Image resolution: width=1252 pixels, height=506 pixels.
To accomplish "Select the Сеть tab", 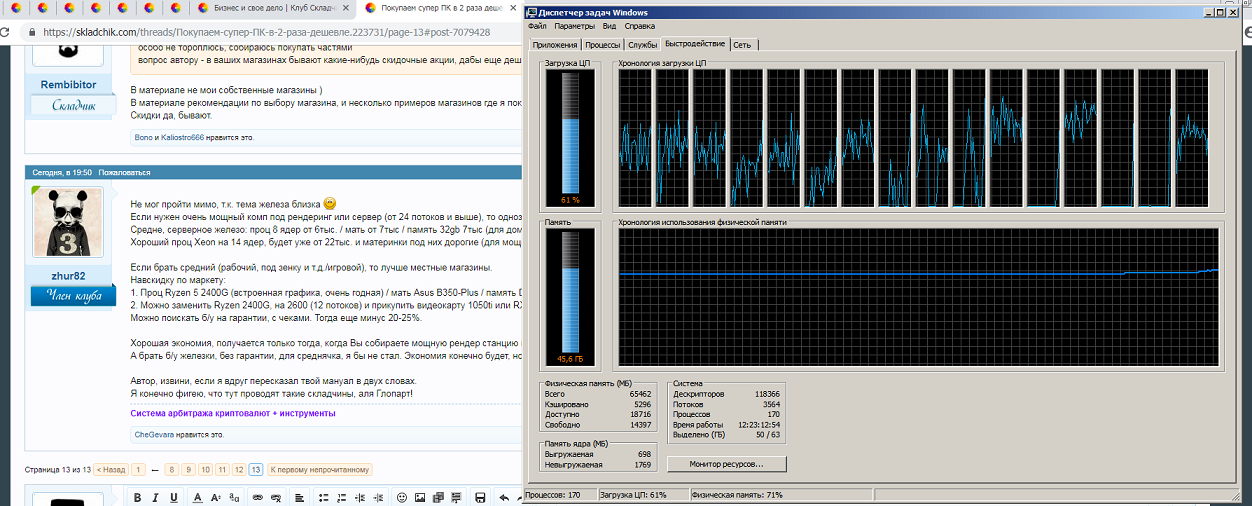I will pyautogui.click(x=741, y=45).
